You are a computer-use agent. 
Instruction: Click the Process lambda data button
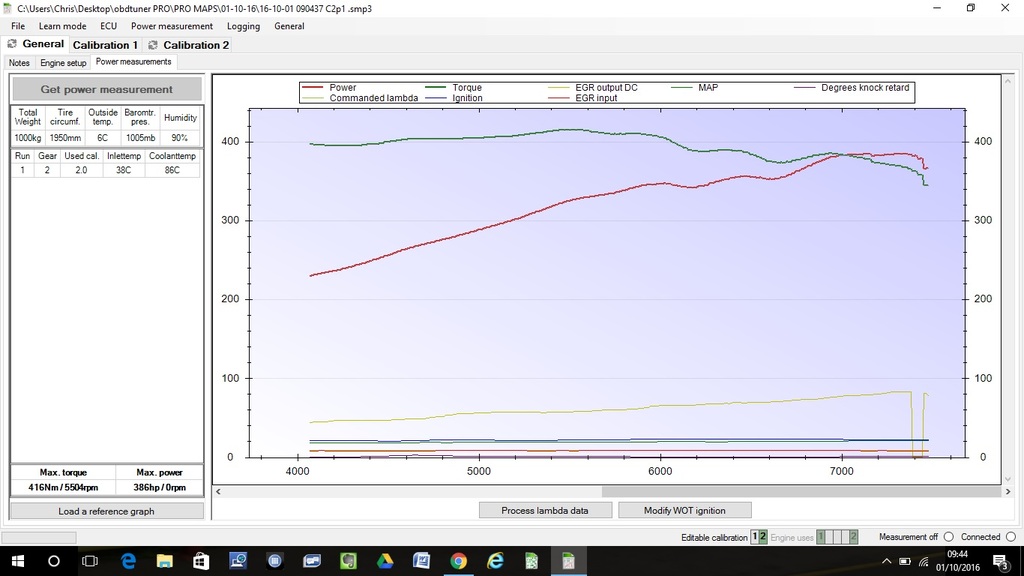pyautogui.click(x=545, y=510)
